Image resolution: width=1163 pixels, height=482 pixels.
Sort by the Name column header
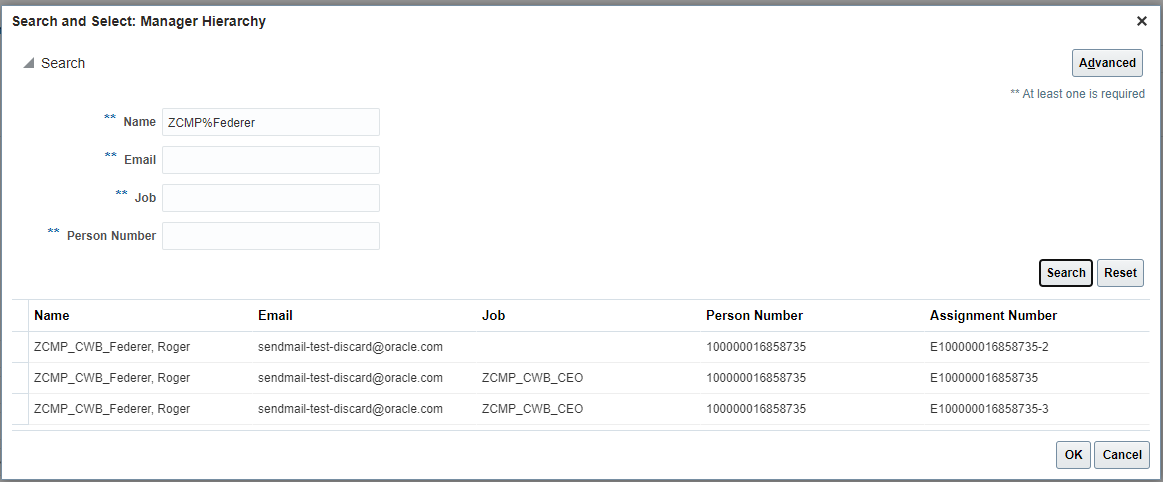(x=52, y=315)
